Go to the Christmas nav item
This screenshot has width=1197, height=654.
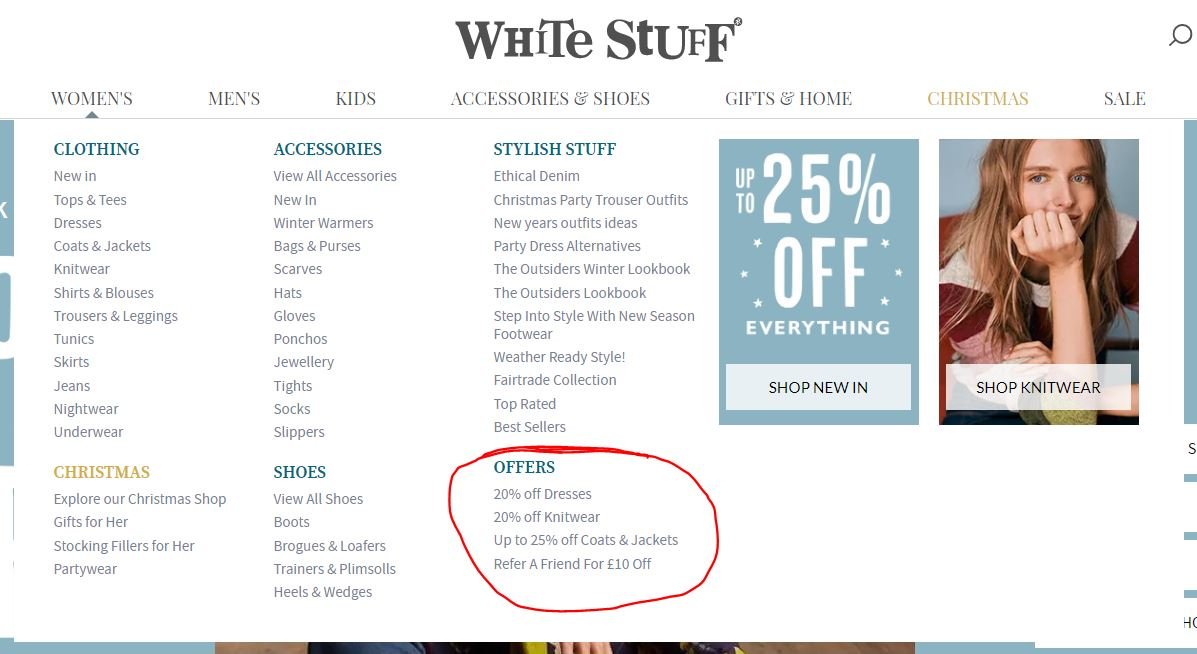[978, 98]
